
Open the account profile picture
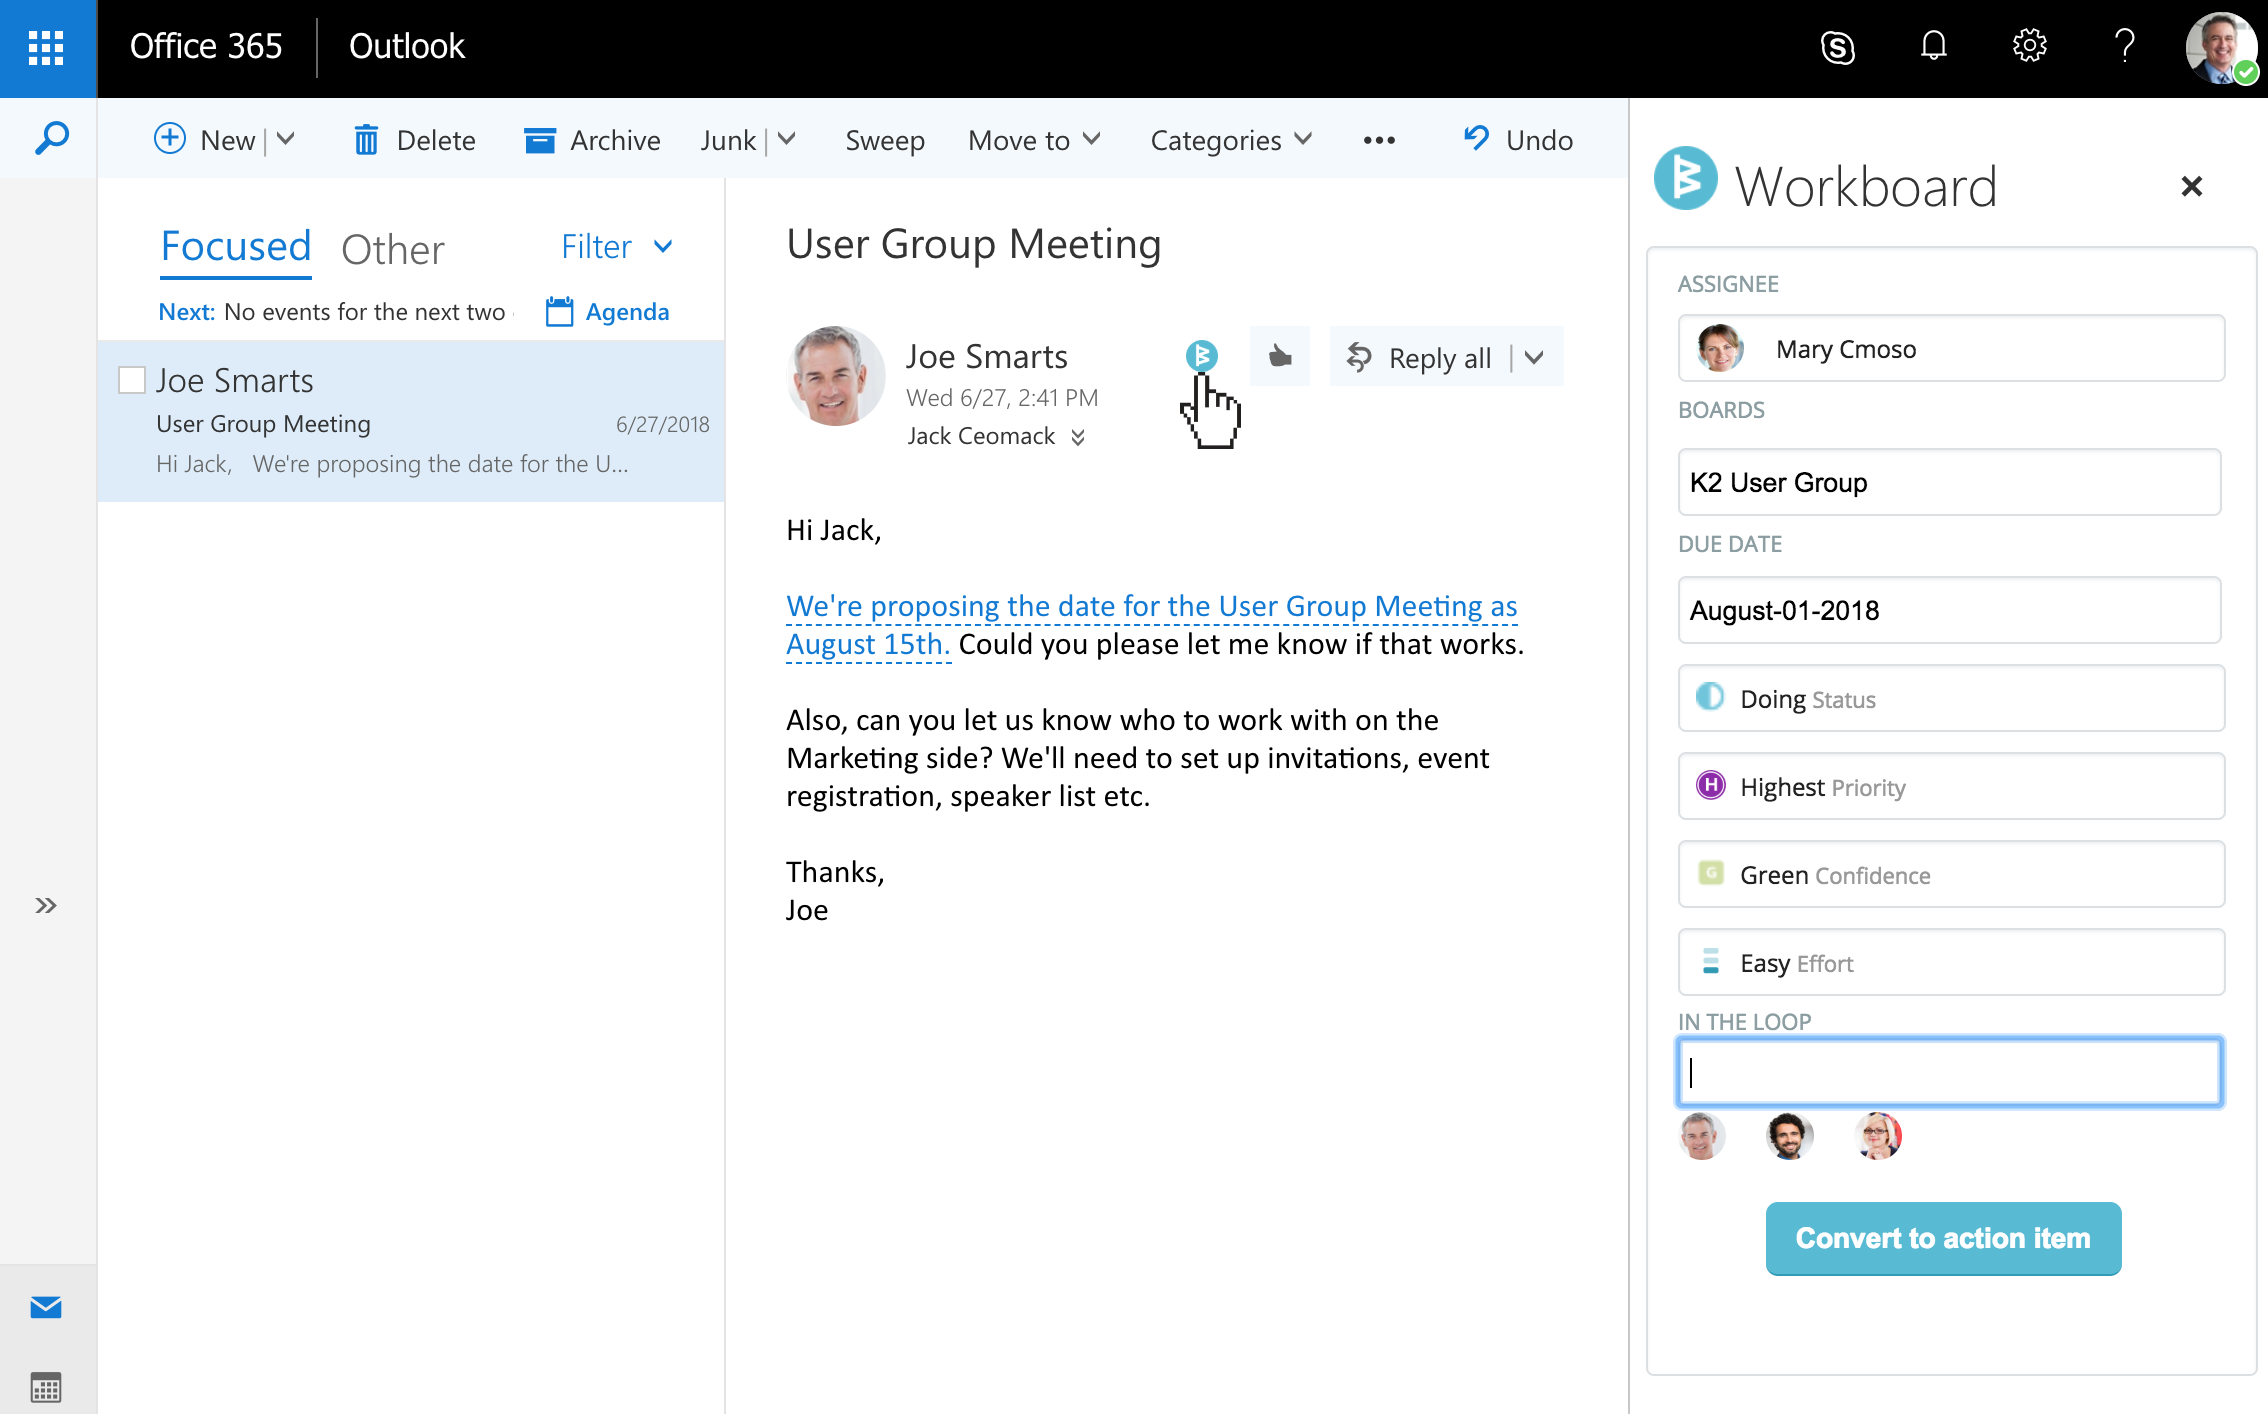point(2220,47)
